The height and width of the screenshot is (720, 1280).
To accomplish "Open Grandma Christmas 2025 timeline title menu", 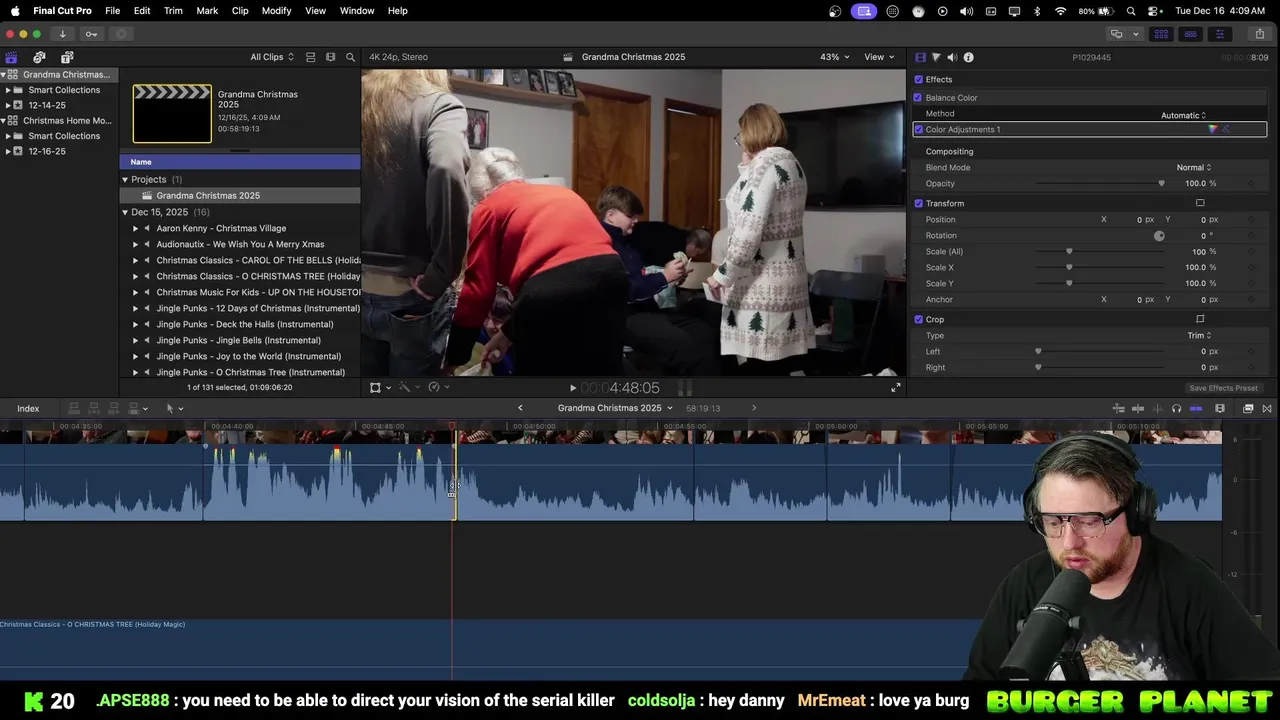I will pyautogui.click(x=615, y=408).
